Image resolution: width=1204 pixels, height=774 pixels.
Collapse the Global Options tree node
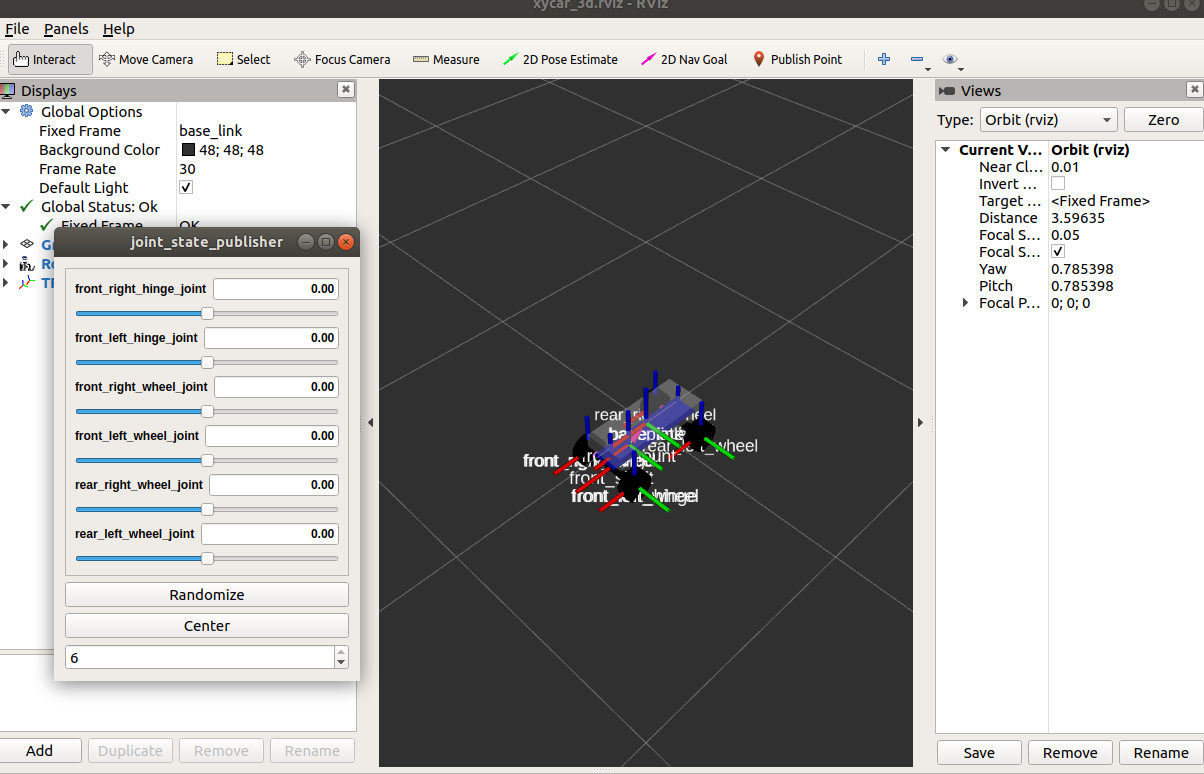point(7,111)
